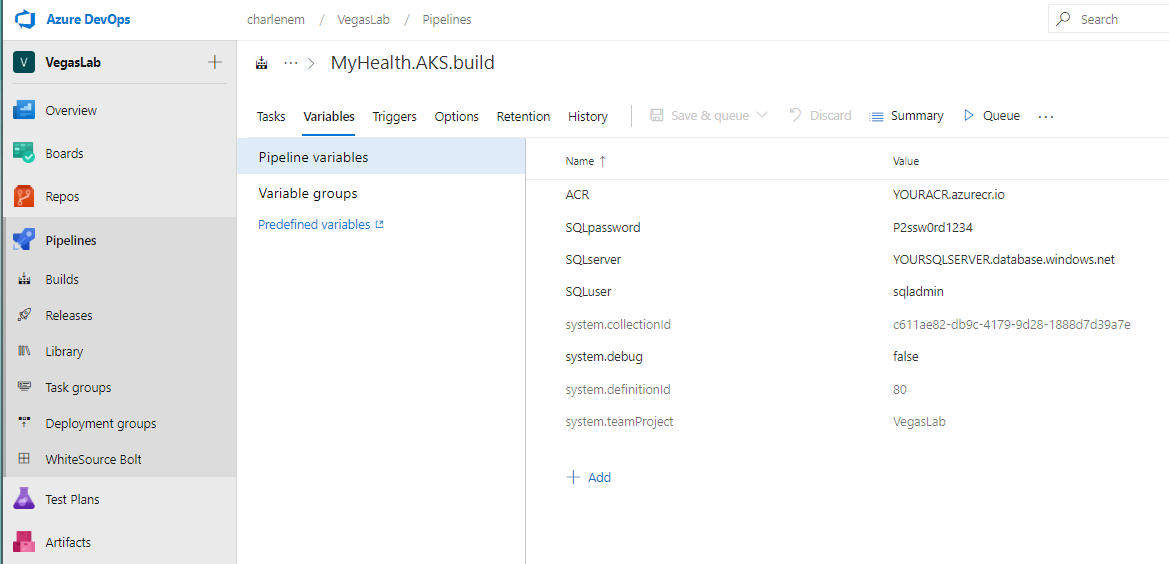Click the Discard undo icon
Viewport: 1169px width, 564px height.
(795, 115)
